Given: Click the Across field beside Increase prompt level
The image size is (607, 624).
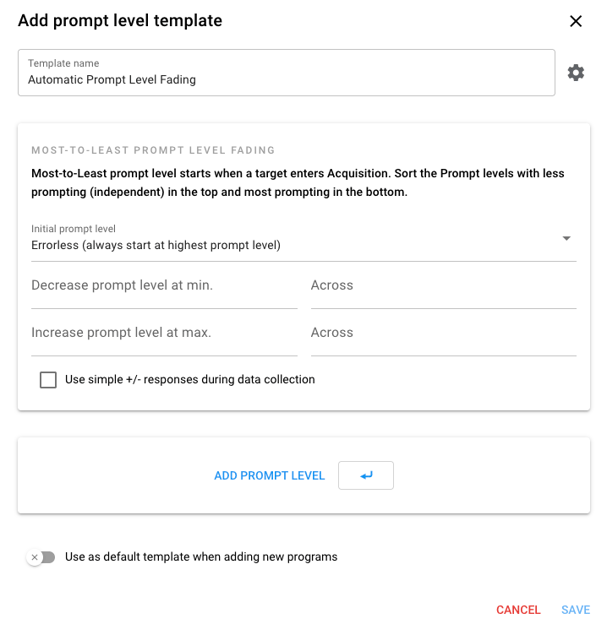Looking at the screenshot, I should point(443,333).
